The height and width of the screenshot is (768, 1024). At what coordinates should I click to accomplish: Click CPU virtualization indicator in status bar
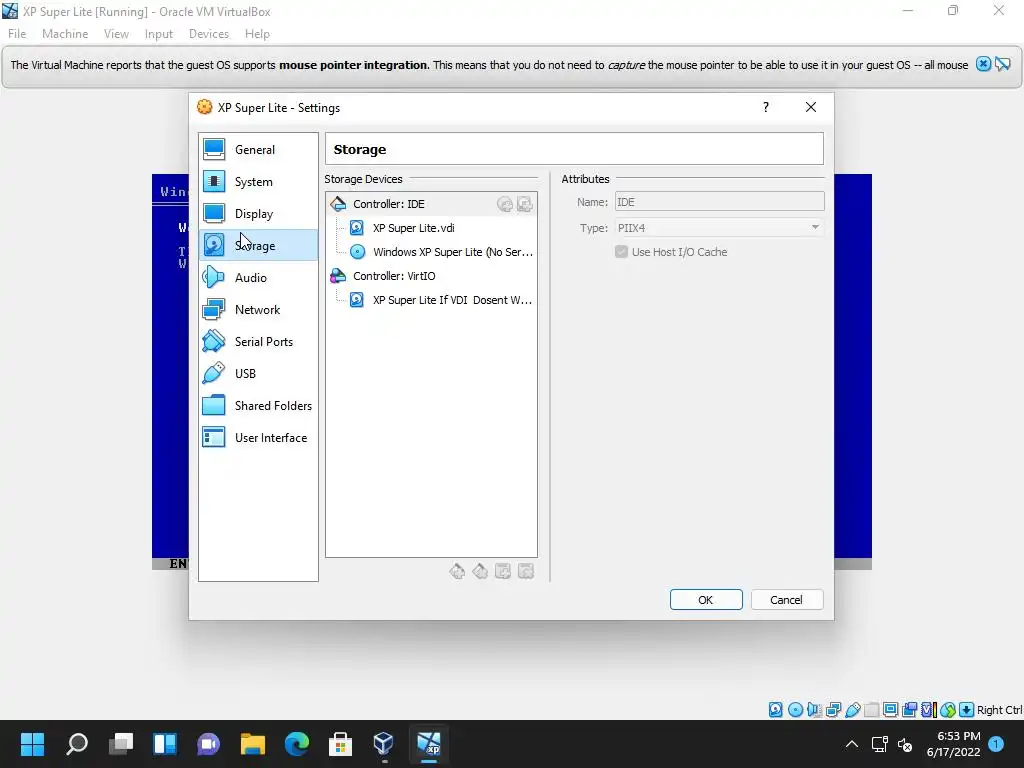coord(928,710)
